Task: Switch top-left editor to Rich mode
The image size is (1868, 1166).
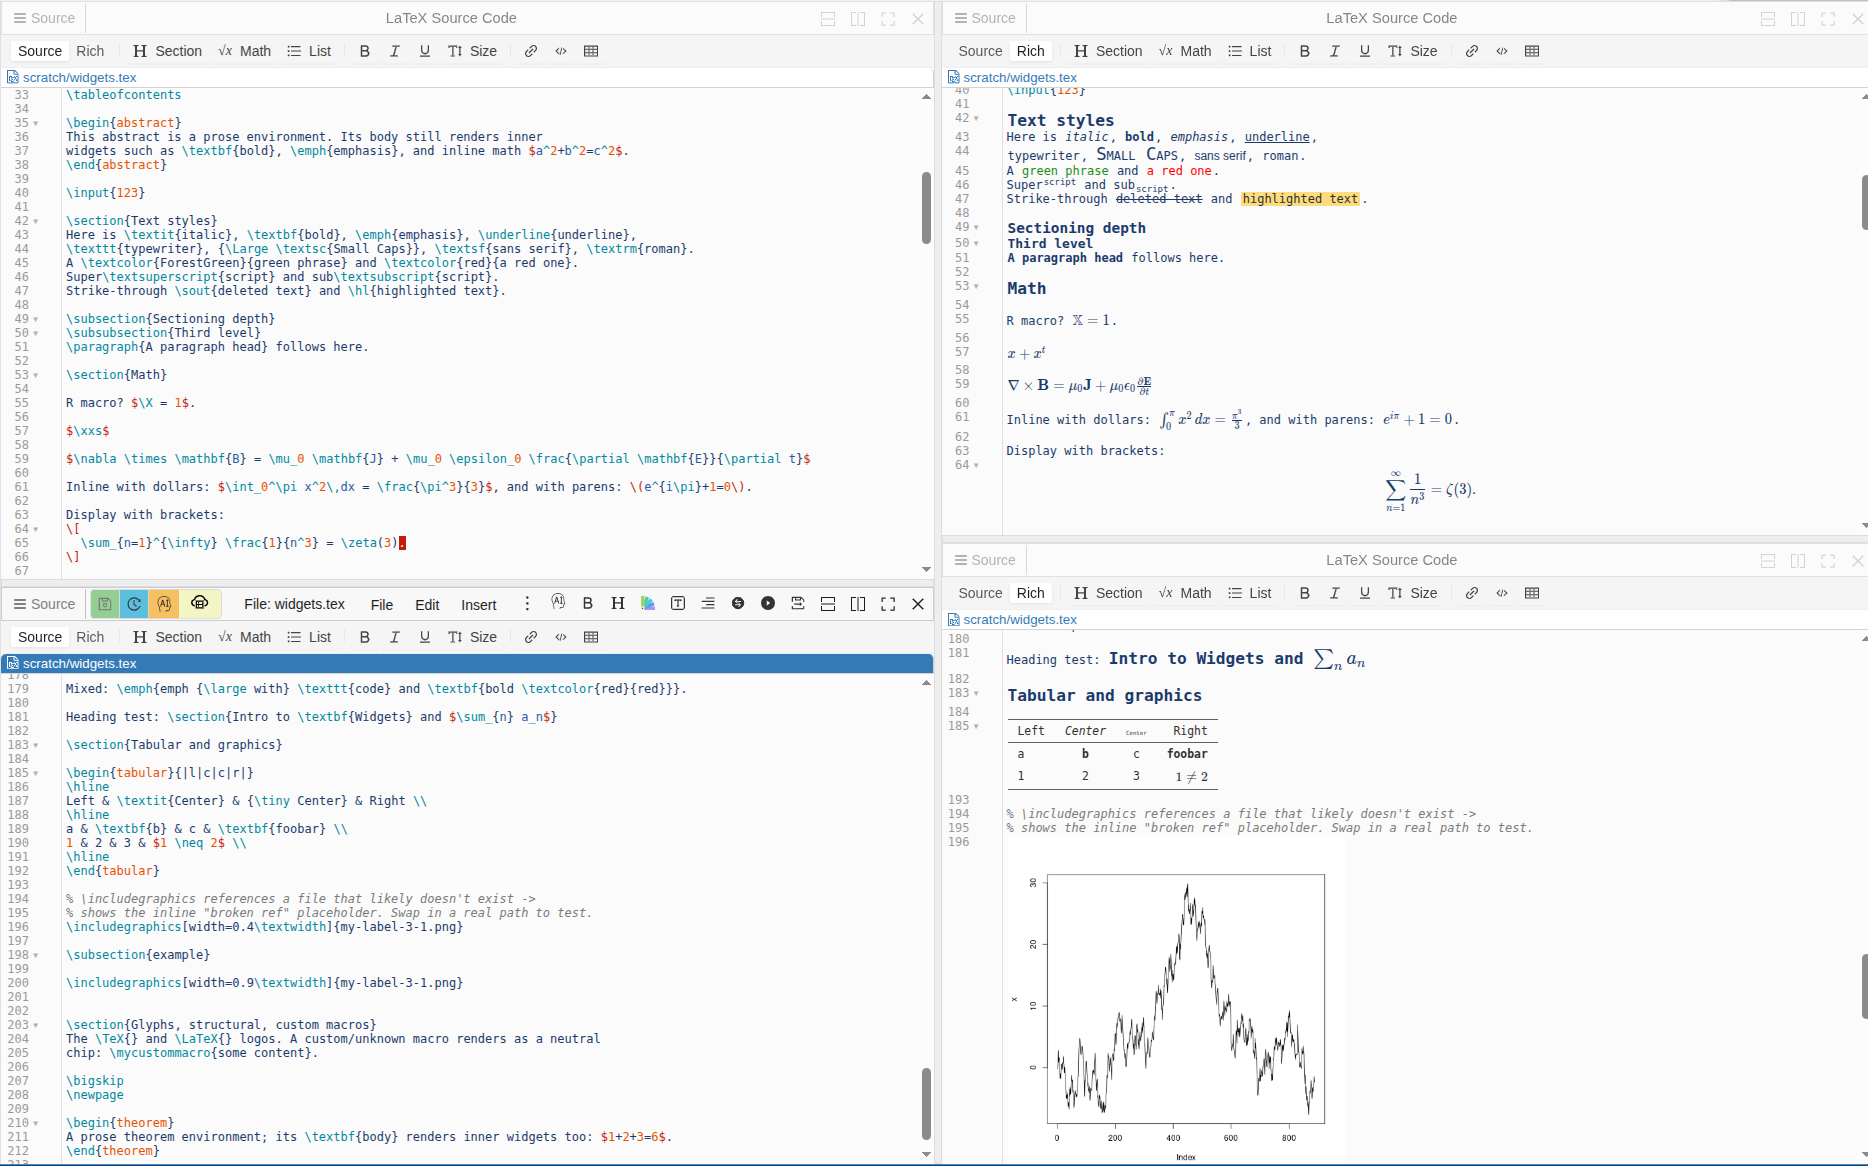Action: (x=90, y=51)
